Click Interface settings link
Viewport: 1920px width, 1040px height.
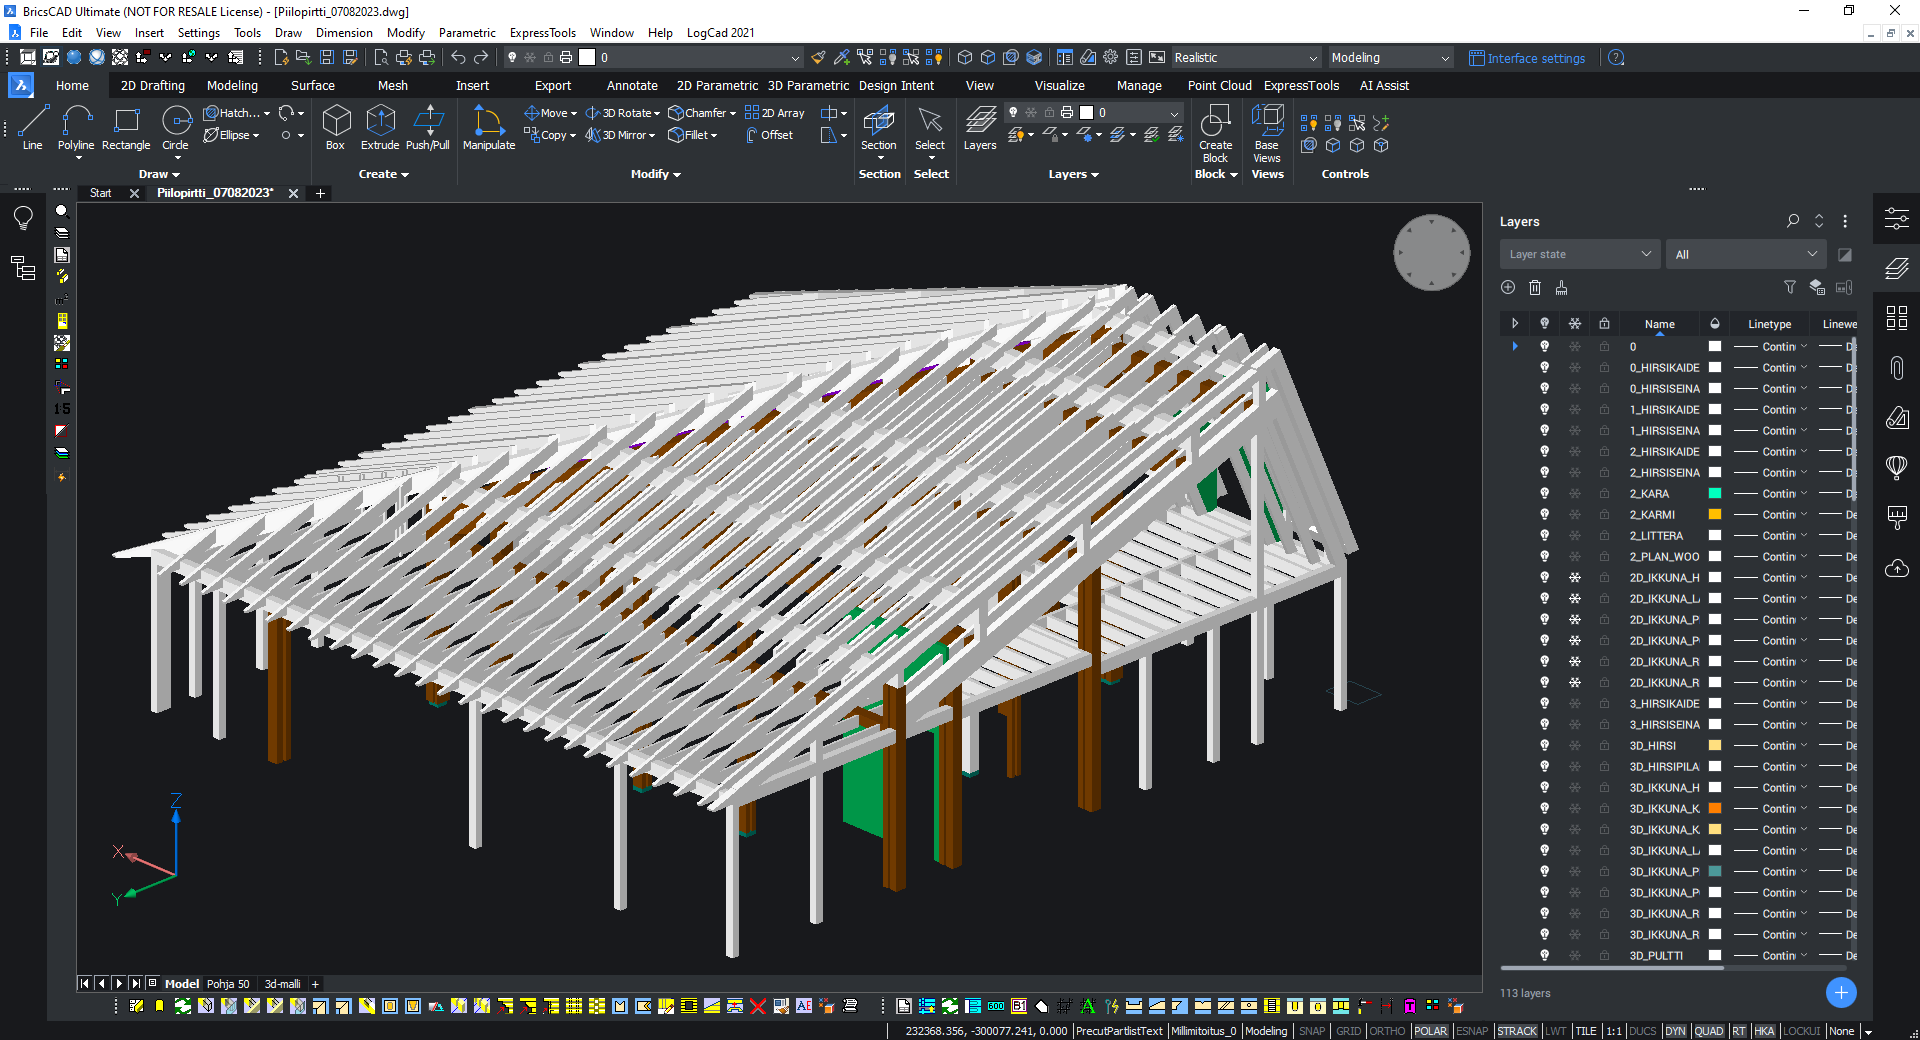coord(1535,58)
